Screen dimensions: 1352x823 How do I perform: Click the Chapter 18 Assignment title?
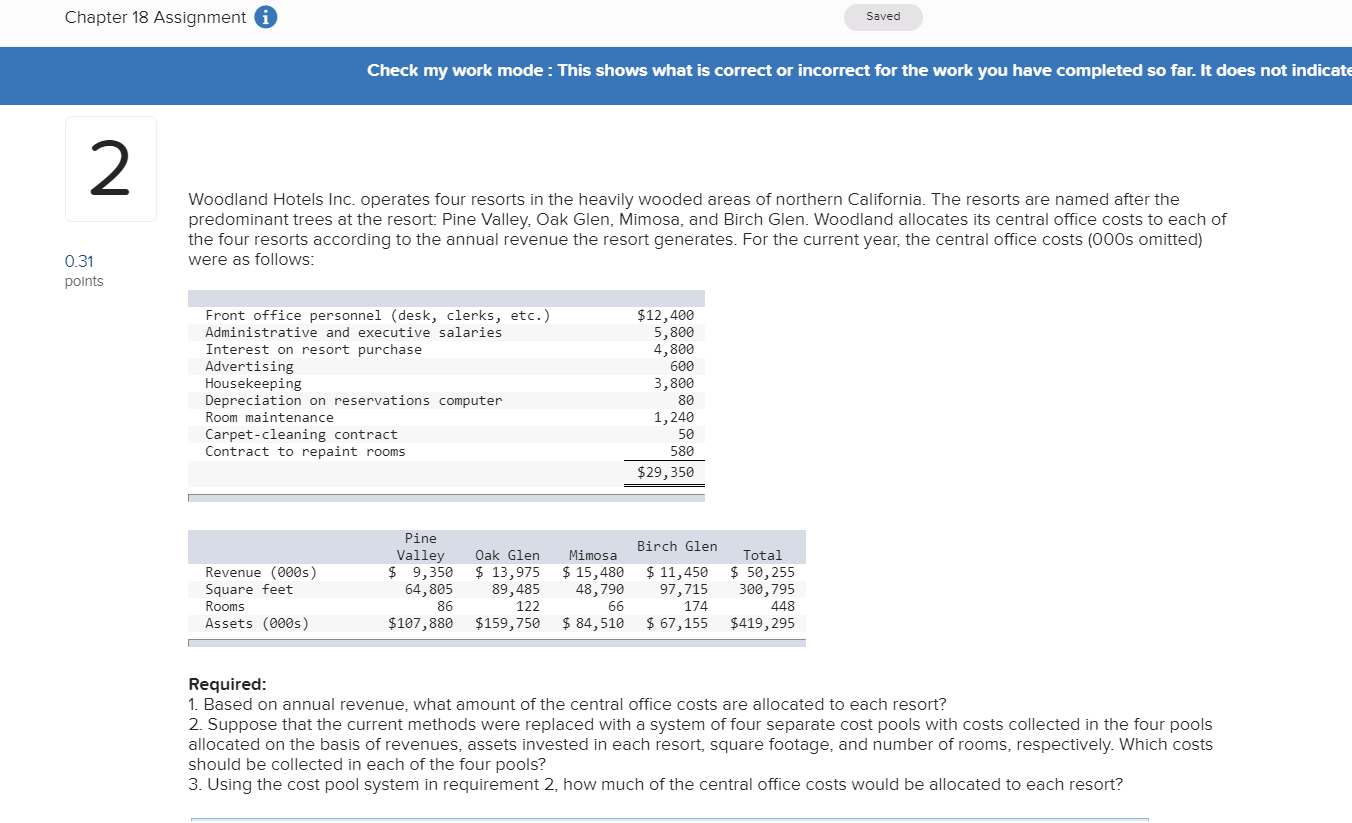pyautogui.click(x=155, y=18)
